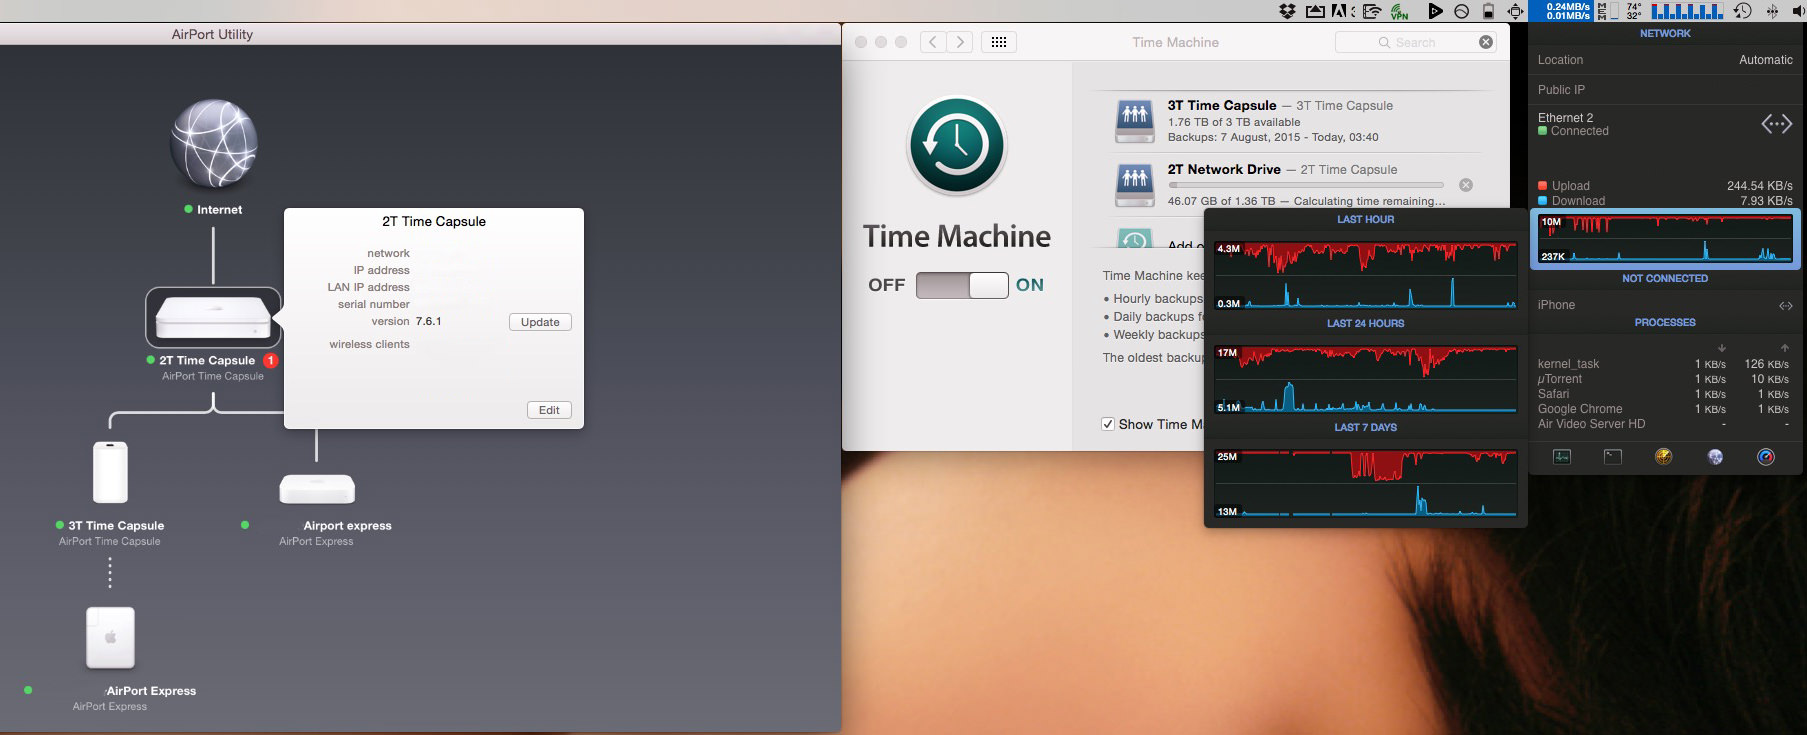
Task: Open Activity Monitor icon in iStat panel
Action: tap(1562, 457)
